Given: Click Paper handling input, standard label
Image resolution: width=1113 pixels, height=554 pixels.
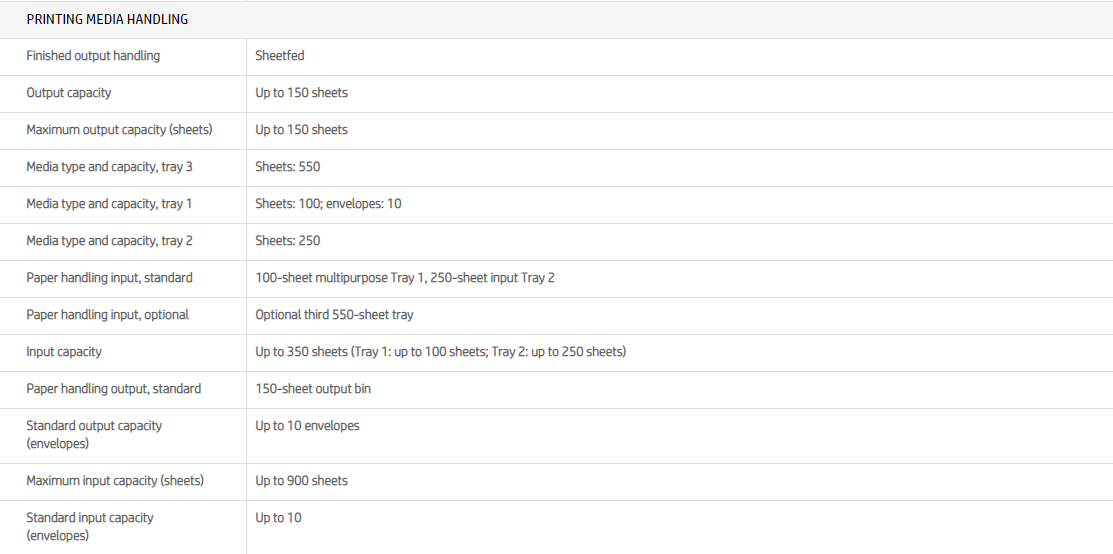Looking at the screenshot, I should click(x=109, y=278).
